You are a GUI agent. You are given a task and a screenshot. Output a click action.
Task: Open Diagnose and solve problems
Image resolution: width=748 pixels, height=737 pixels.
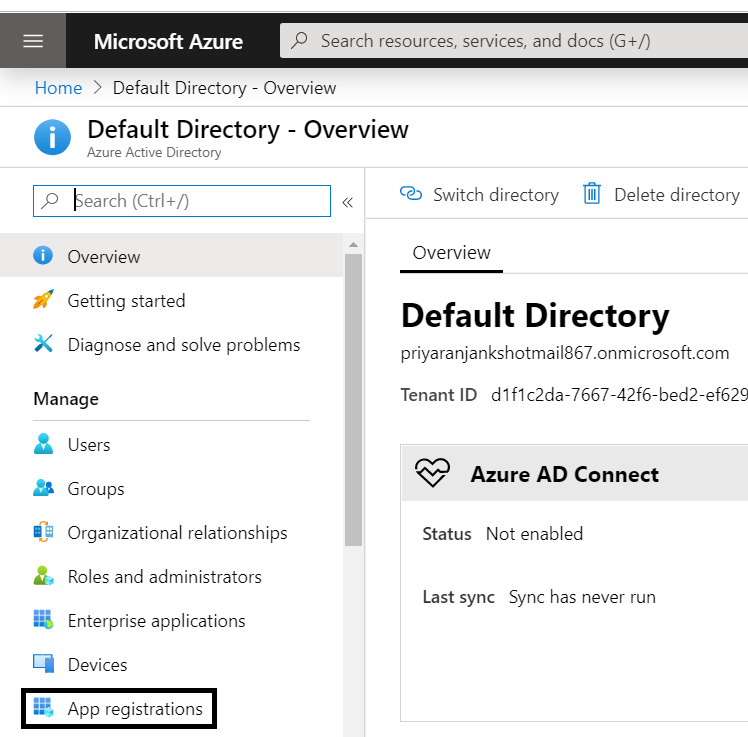click(x=171, y=344)
